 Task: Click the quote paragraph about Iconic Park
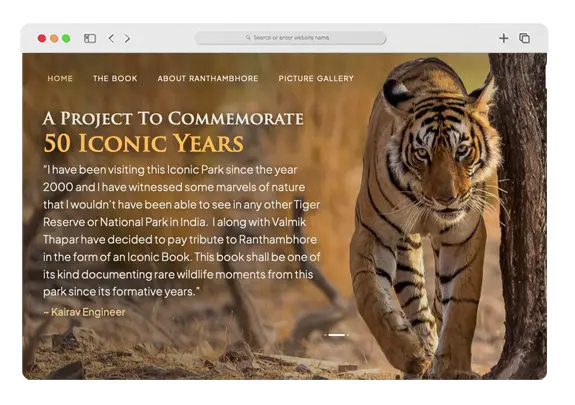pyautogui.click(x=182, y=231)
